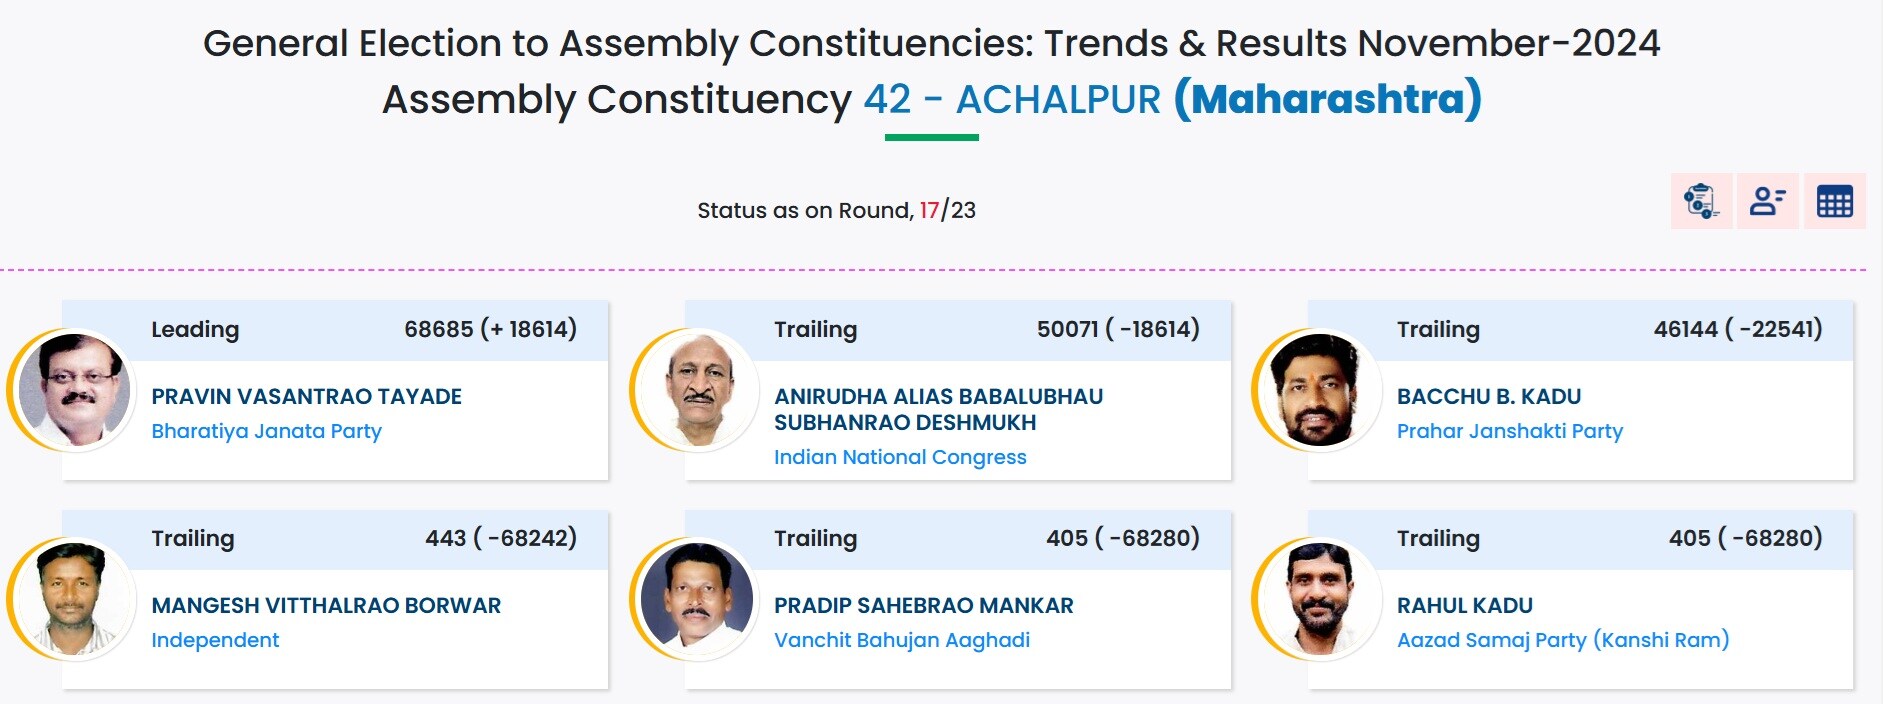This screenshot has height=704, width=1883.
Task: Switch to the table grid view icon
Action: (1835, 201)
